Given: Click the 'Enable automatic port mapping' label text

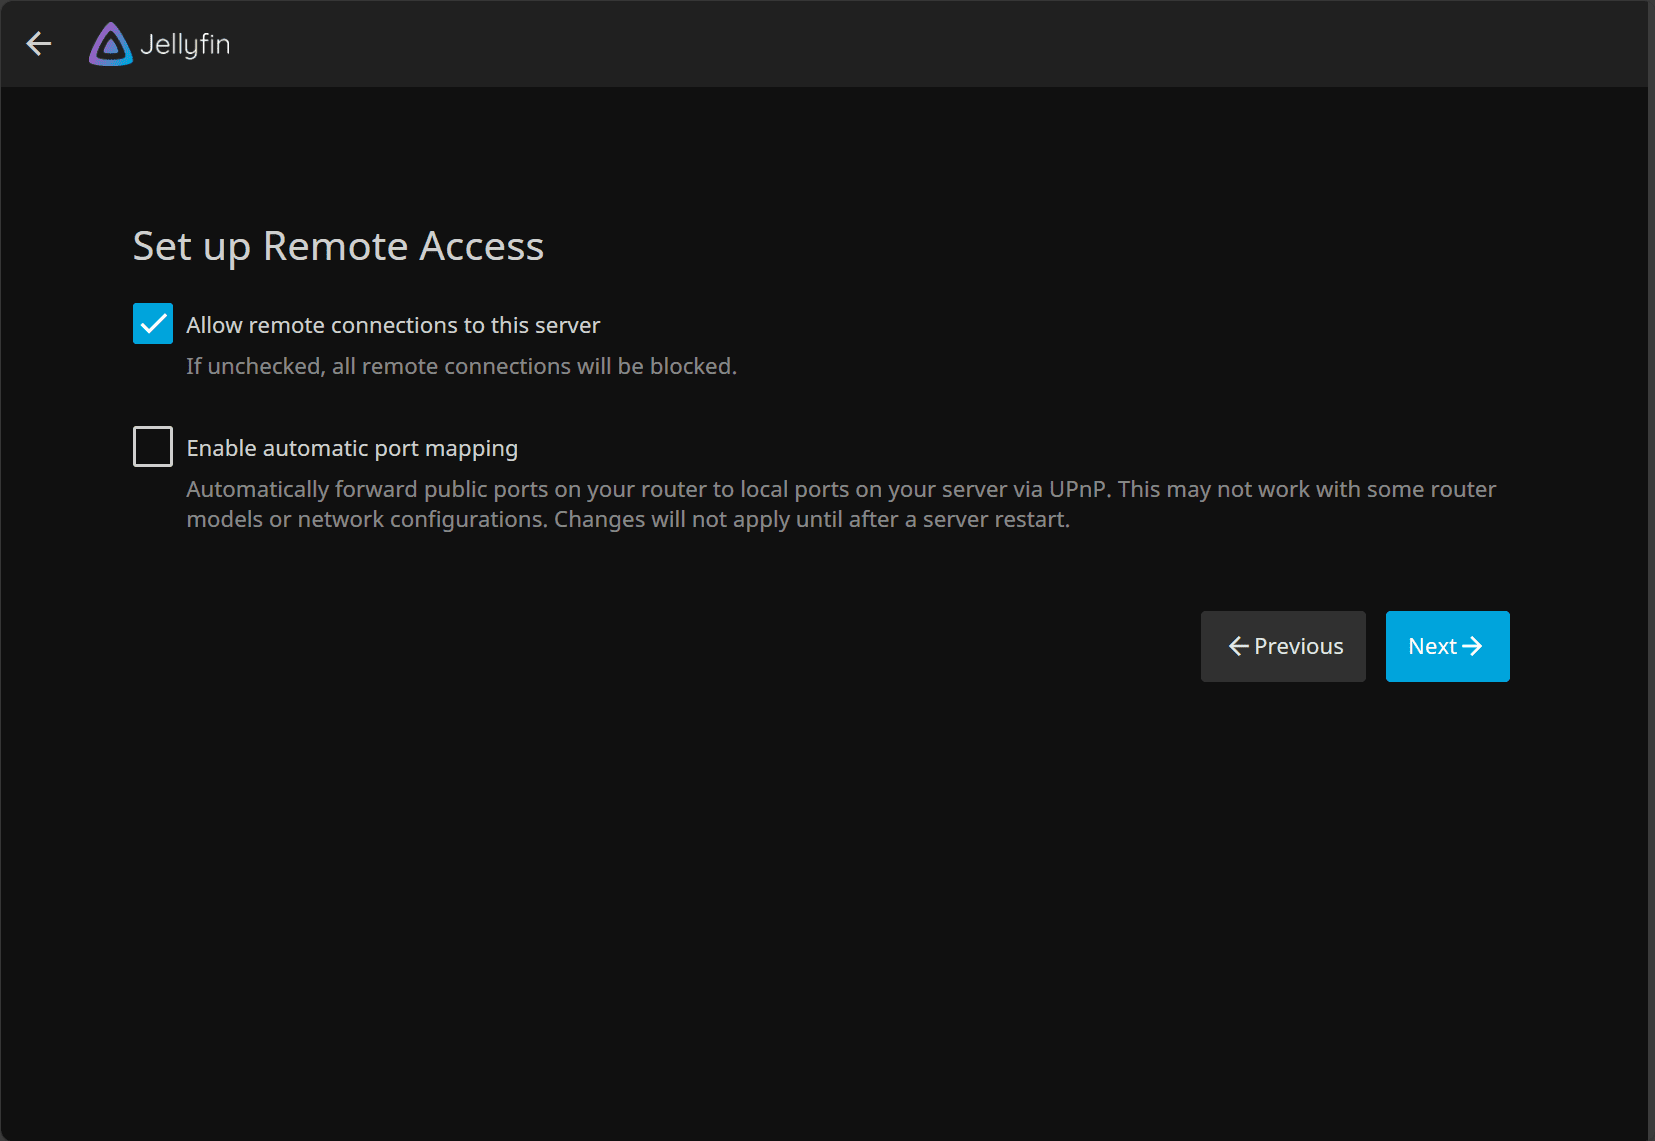Looking at the screenshot, I should pos(352,449).
